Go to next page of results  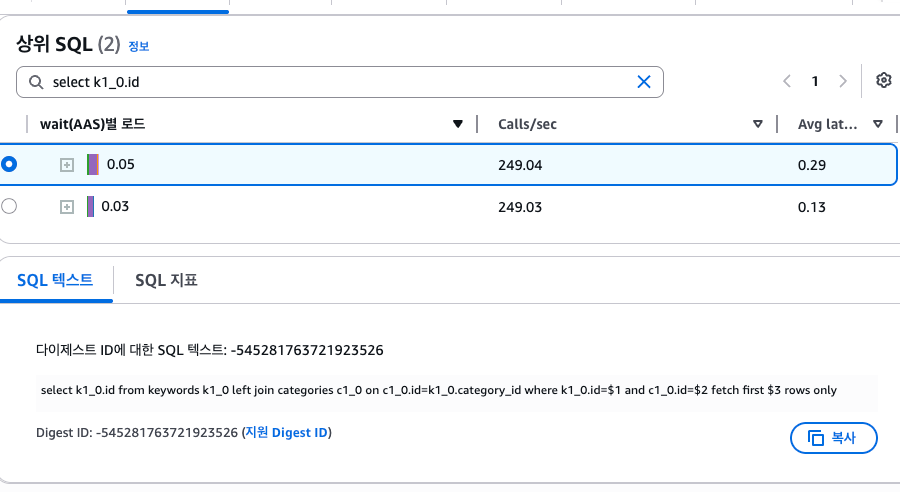click(843, 82)
